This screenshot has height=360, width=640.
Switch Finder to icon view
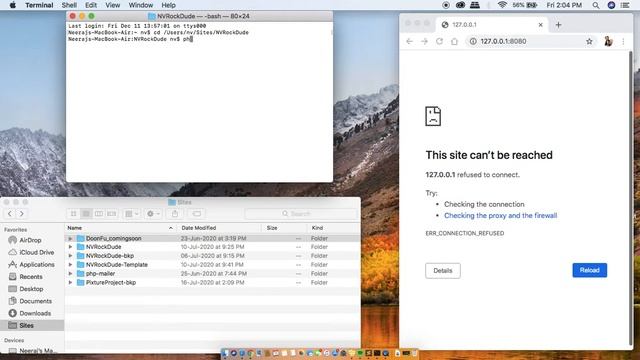(x=73, y=213)
